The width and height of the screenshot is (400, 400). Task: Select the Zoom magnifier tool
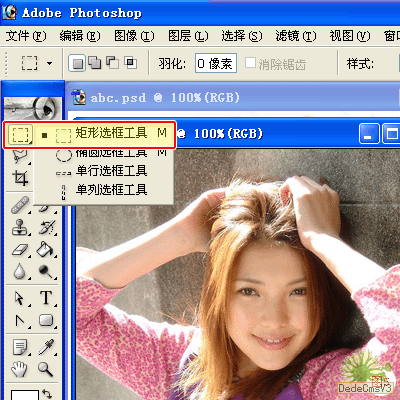(x=46, y=369)
